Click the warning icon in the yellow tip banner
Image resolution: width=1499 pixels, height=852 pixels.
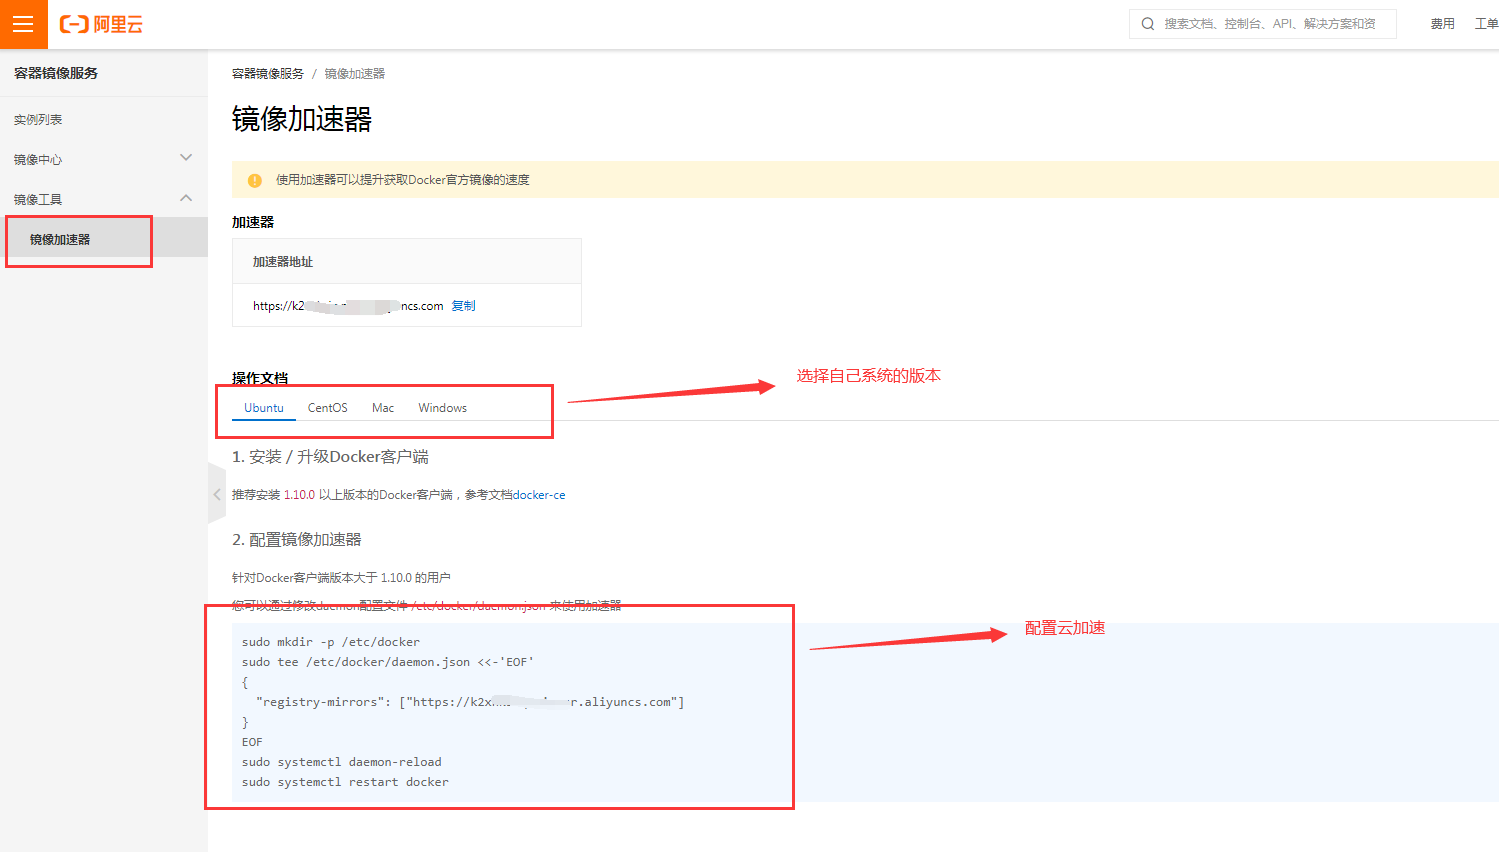pyautogui.click(x=253, y=180)
